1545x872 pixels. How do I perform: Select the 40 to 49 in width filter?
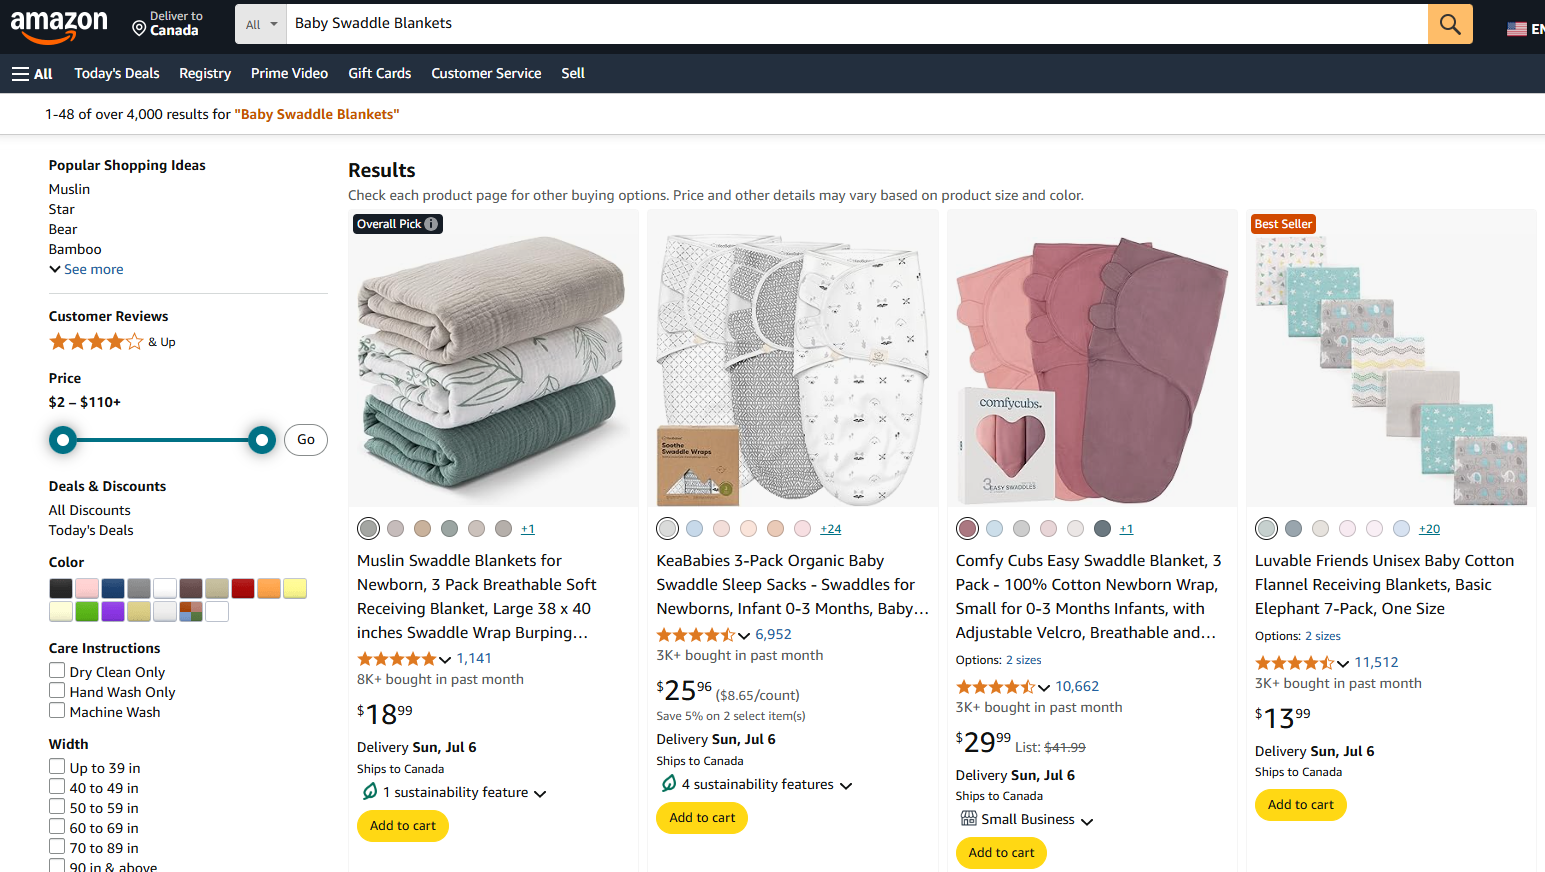57,787
